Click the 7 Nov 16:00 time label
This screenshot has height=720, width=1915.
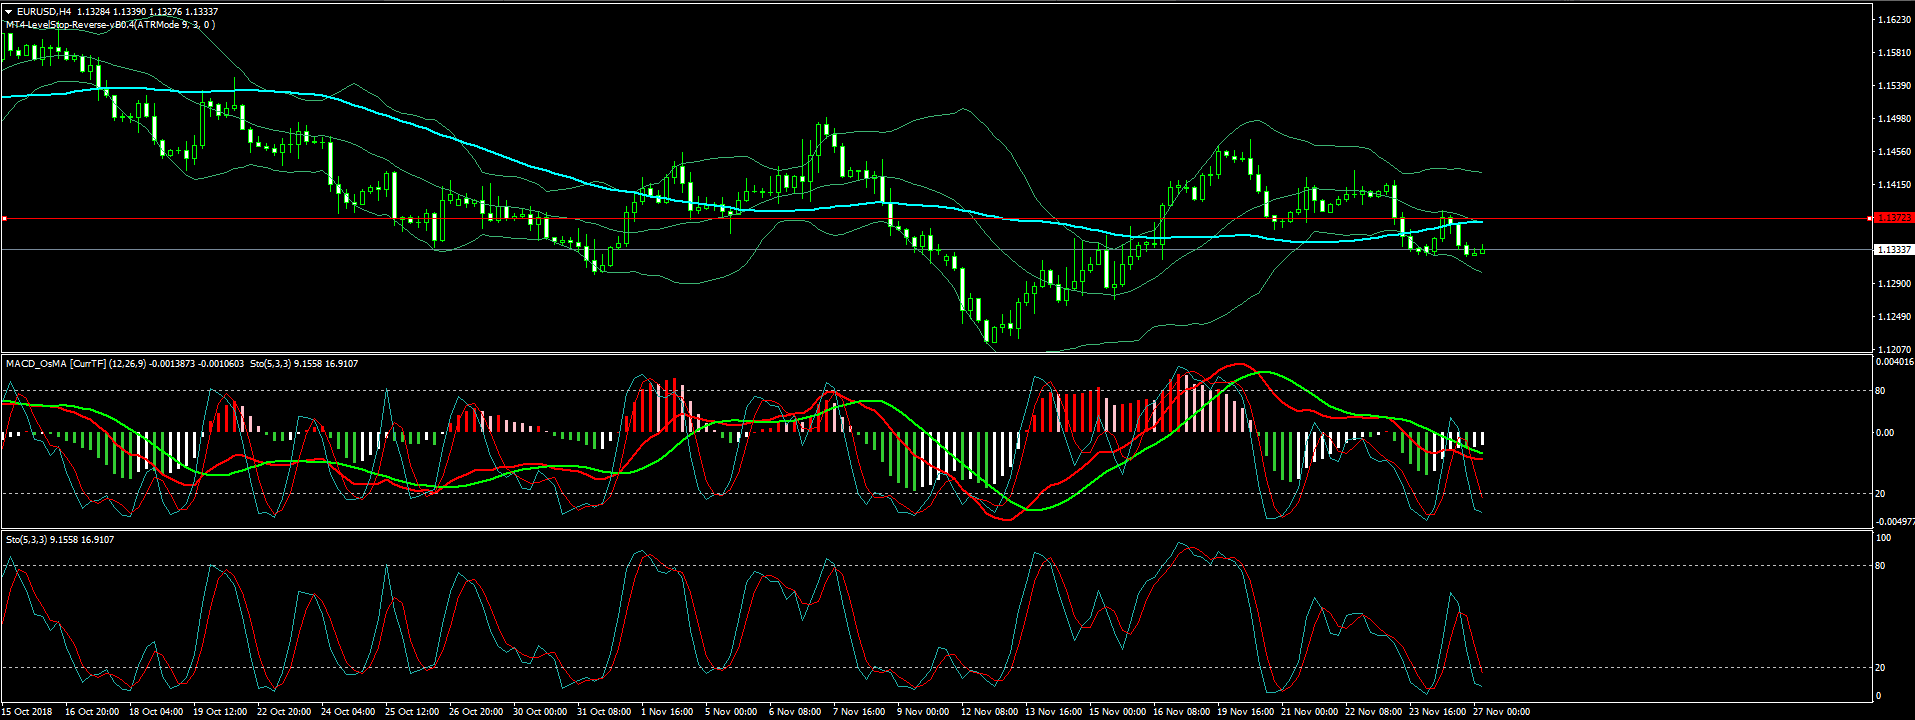point(859,712)
